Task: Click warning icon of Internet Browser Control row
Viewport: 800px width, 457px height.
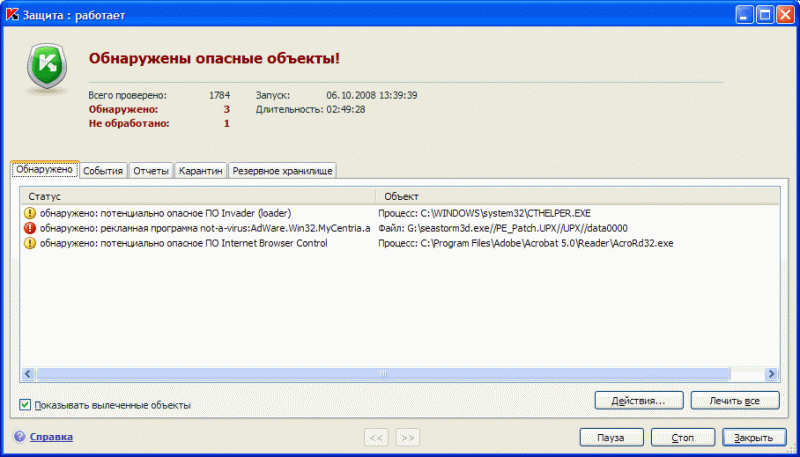Action: click(30, 243)
